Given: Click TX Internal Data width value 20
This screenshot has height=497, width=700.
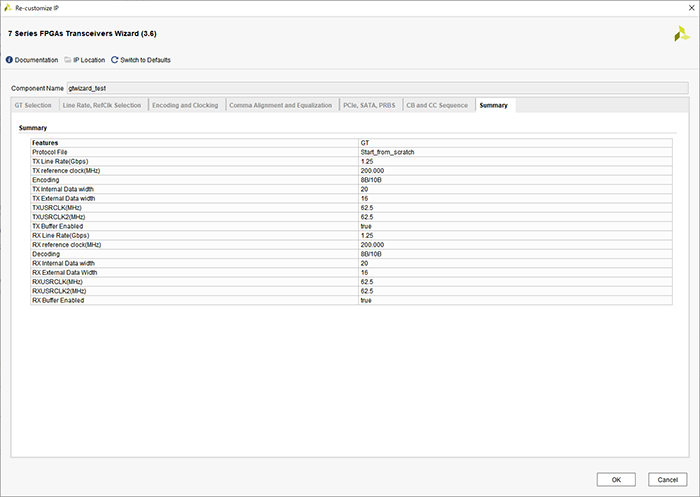Looking at the screenshot, I should tap(364, 189).
